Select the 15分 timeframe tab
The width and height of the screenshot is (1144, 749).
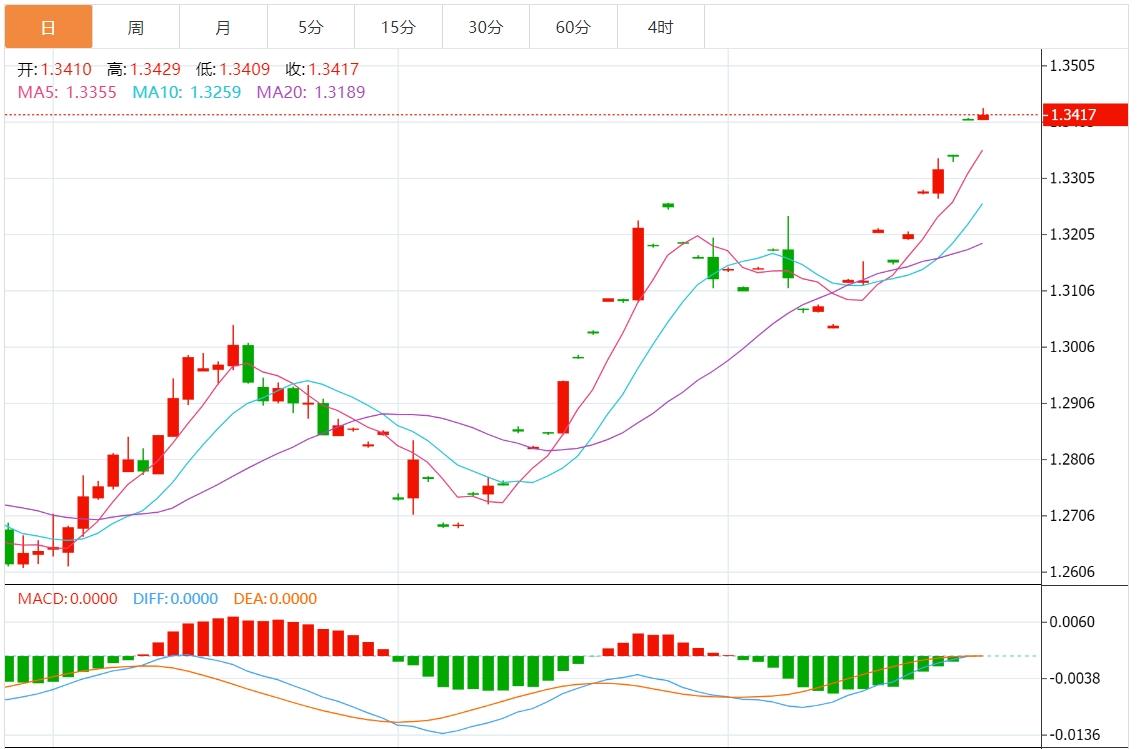pos(398,27)
